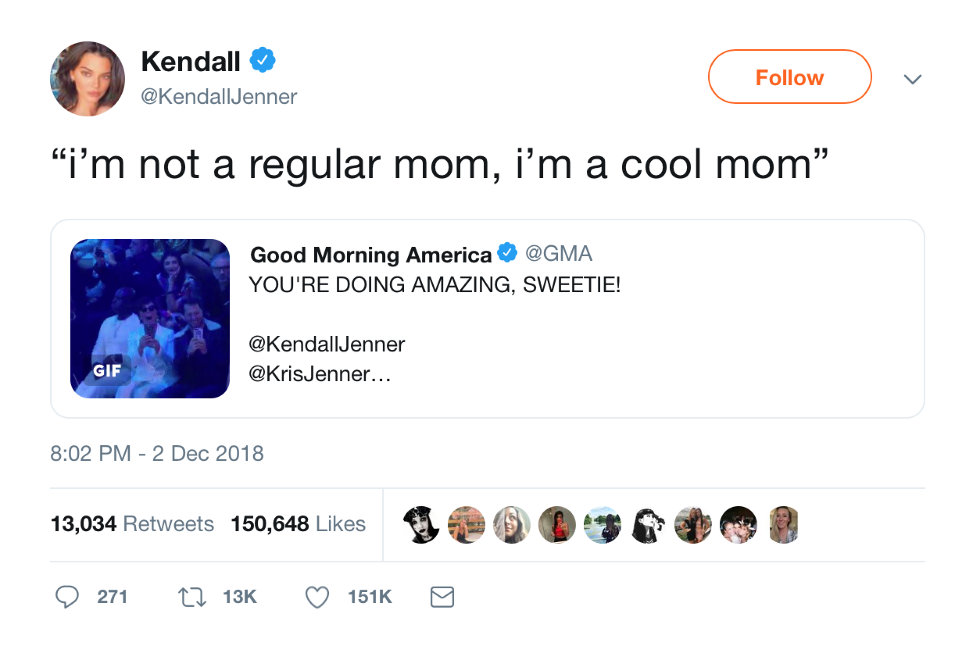Click the first liker avatar in the row
The image size is (980, 653).
click(x=420, y=524)
